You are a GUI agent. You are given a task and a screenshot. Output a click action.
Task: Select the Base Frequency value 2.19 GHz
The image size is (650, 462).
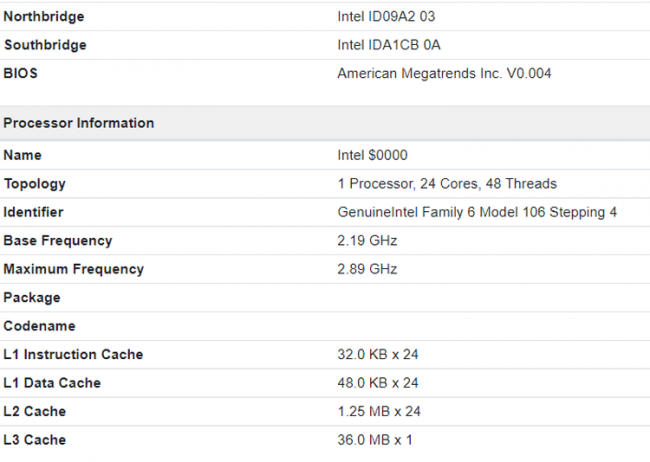pyautogui.click(x=367, y=241)
